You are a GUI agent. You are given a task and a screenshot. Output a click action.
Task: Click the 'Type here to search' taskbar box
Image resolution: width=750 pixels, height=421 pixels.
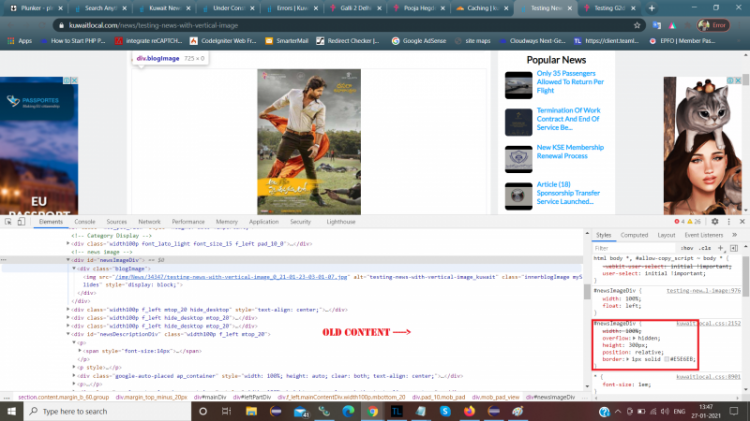click(107, 411)
